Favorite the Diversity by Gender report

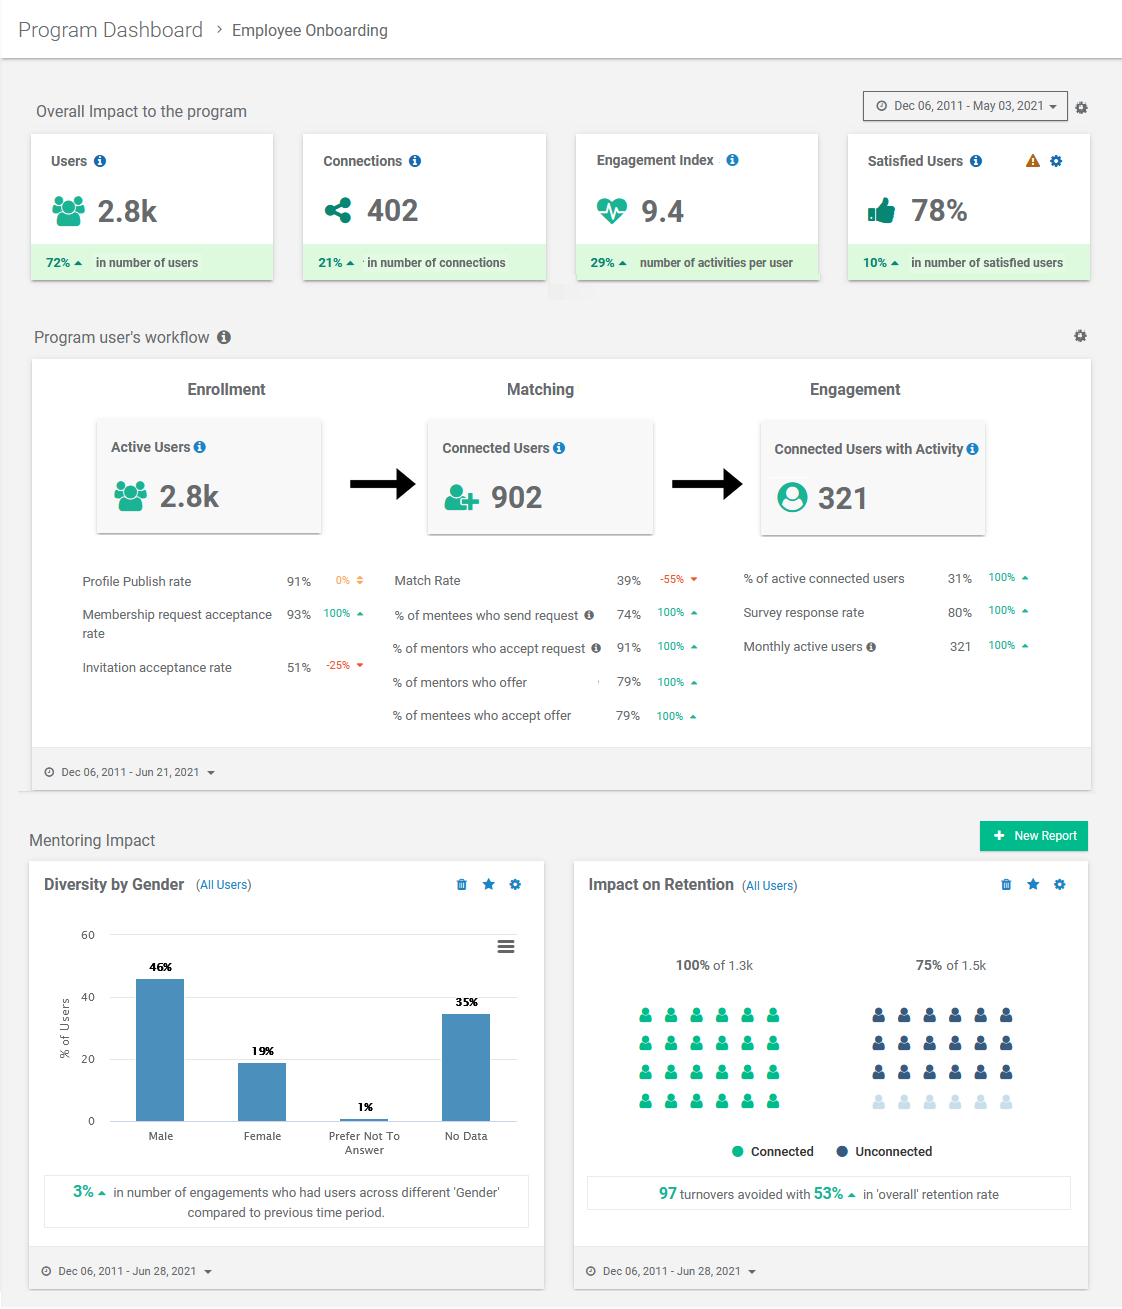click(488, 884)
